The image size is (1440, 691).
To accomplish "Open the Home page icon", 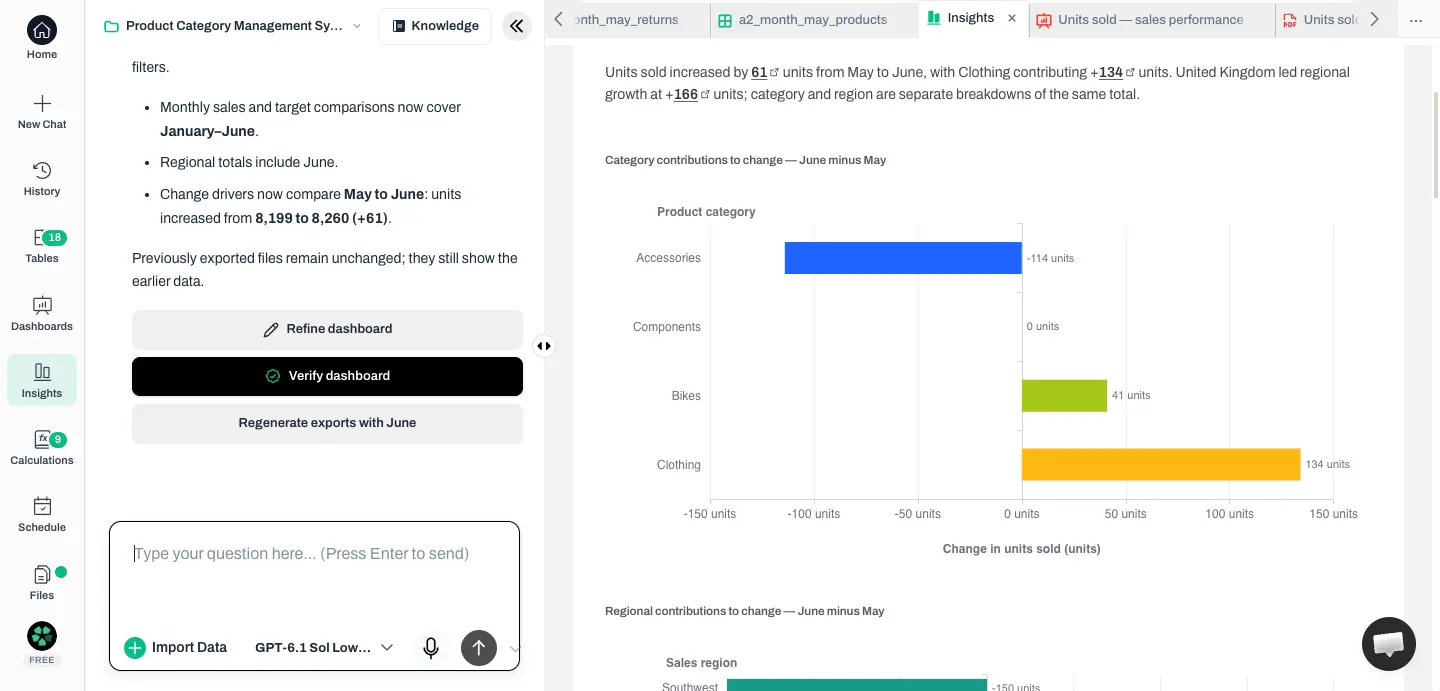I will coord(42,30).
